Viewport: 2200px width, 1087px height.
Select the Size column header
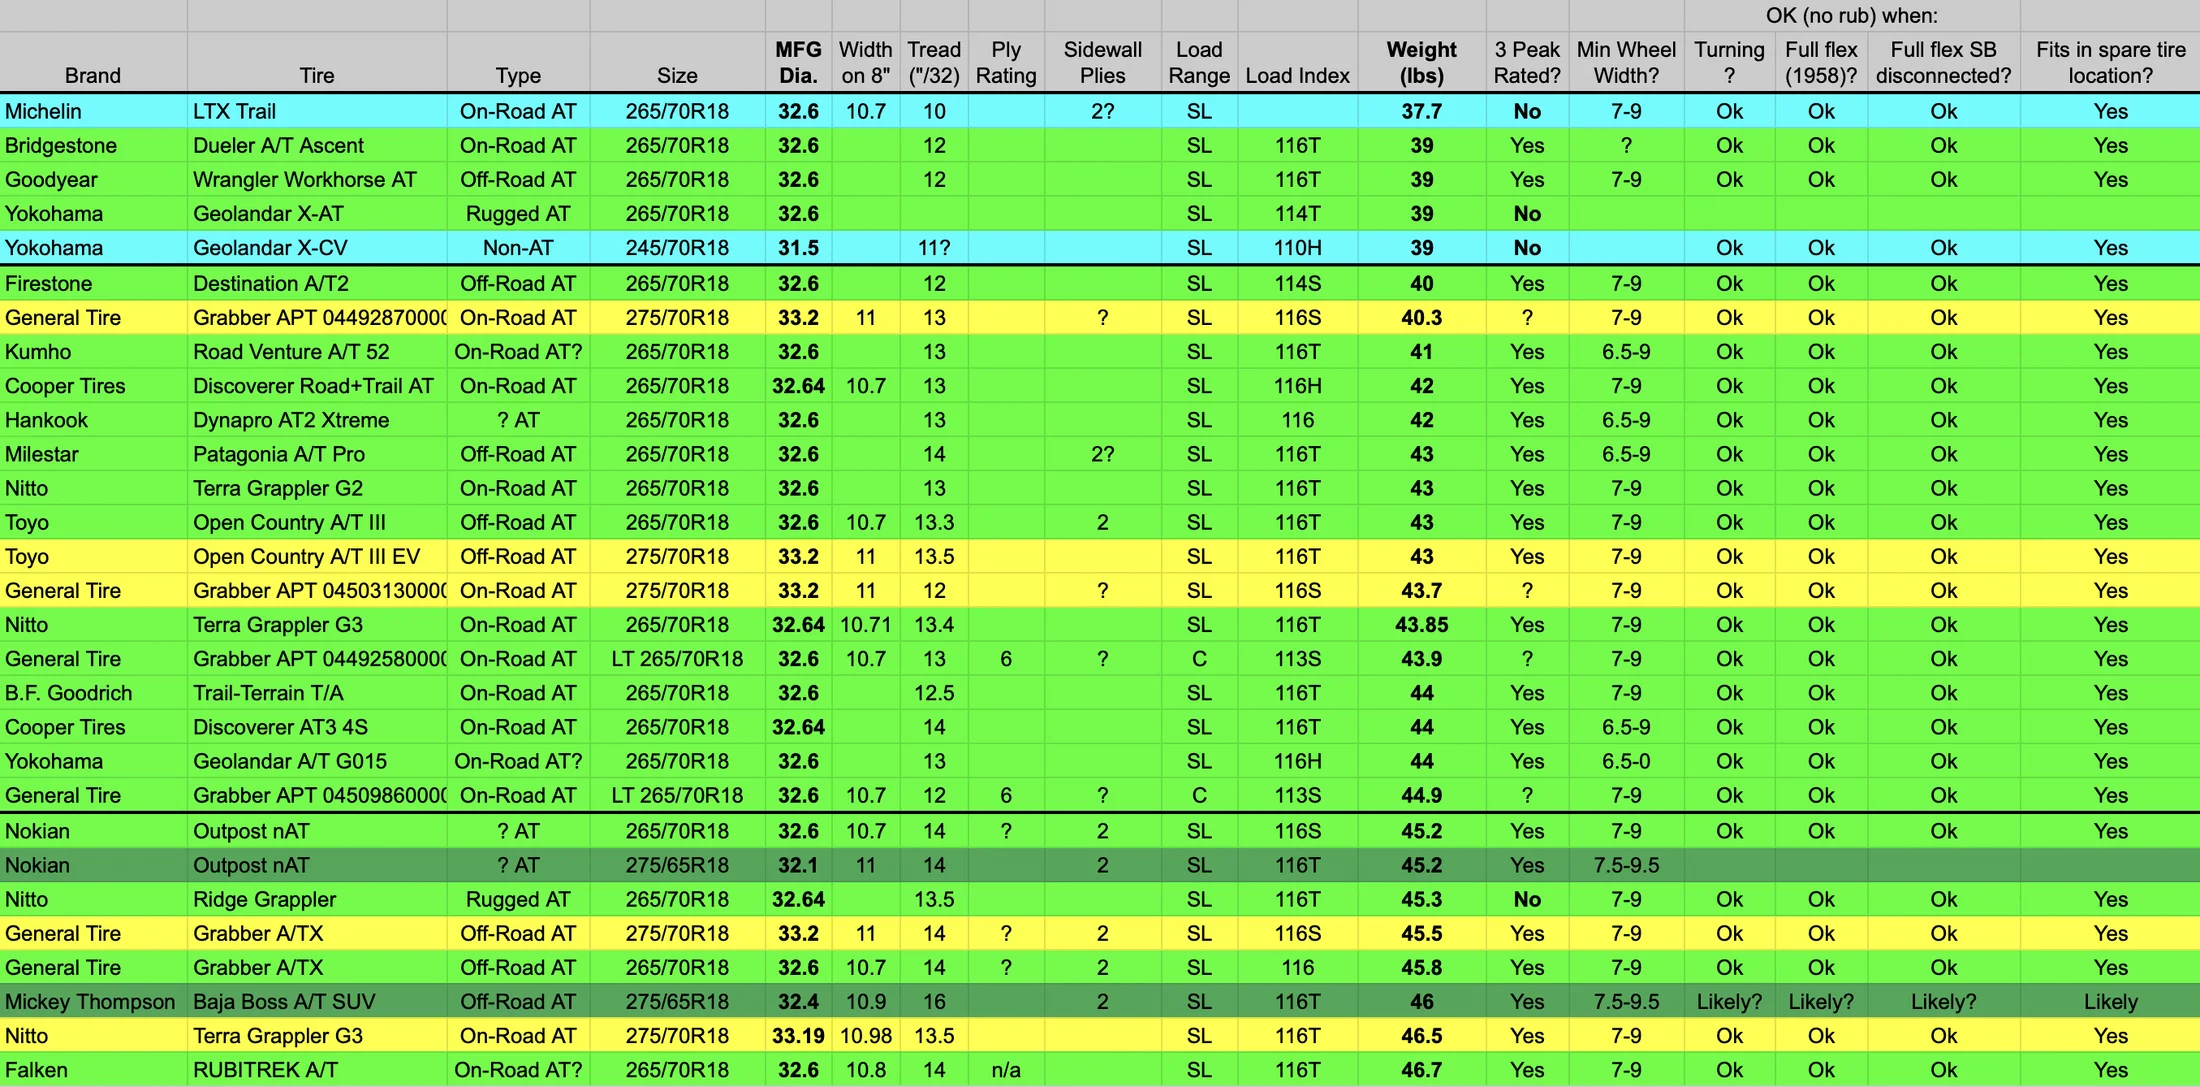pyautogui.click(x=677, y=62)
